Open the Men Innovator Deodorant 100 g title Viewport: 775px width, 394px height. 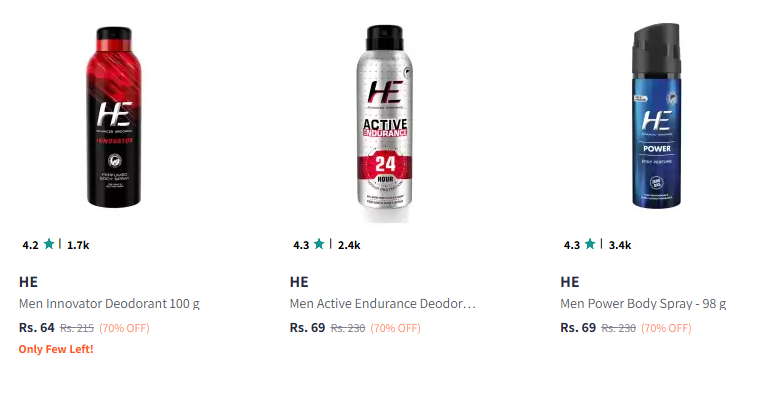click(109, 304)
